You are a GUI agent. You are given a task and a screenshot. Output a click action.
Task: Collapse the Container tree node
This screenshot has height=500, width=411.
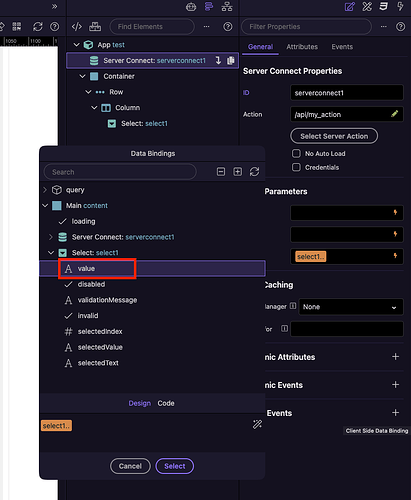tap(83, 76)
